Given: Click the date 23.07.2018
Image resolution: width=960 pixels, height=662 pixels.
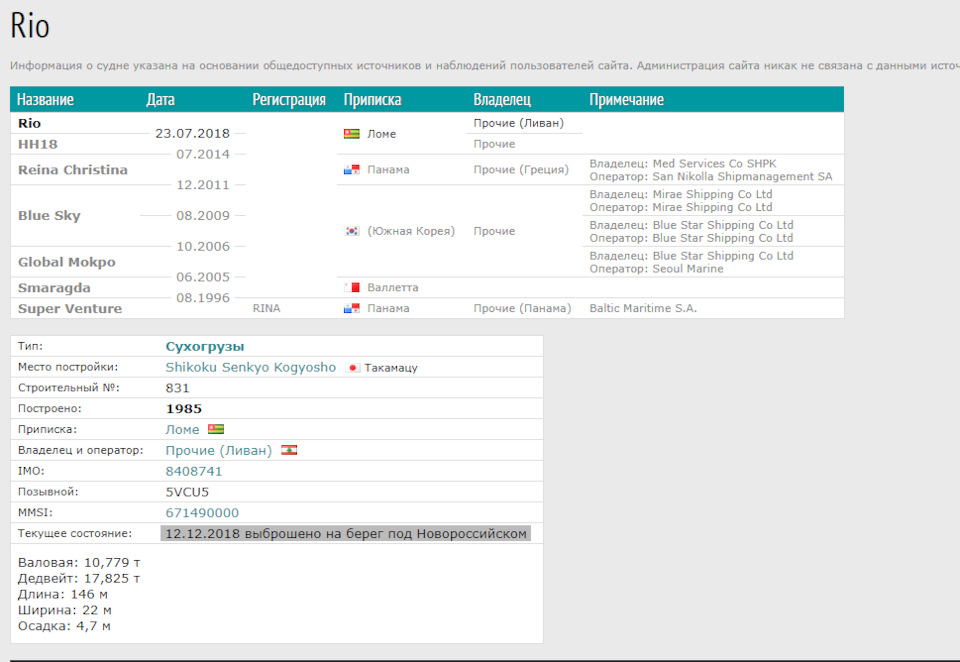Looking at the screenshot, I should tap(192, 134).
